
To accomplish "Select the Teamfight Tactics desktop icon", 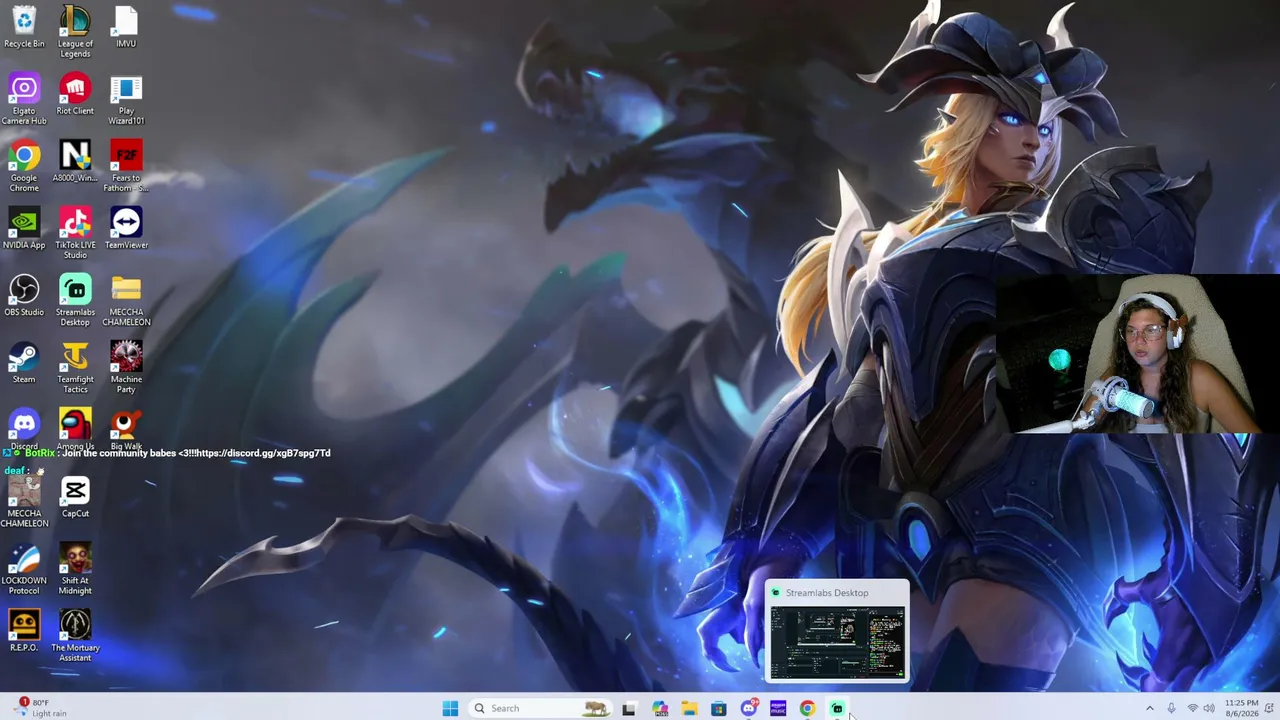I will click(x=75, y=368).
